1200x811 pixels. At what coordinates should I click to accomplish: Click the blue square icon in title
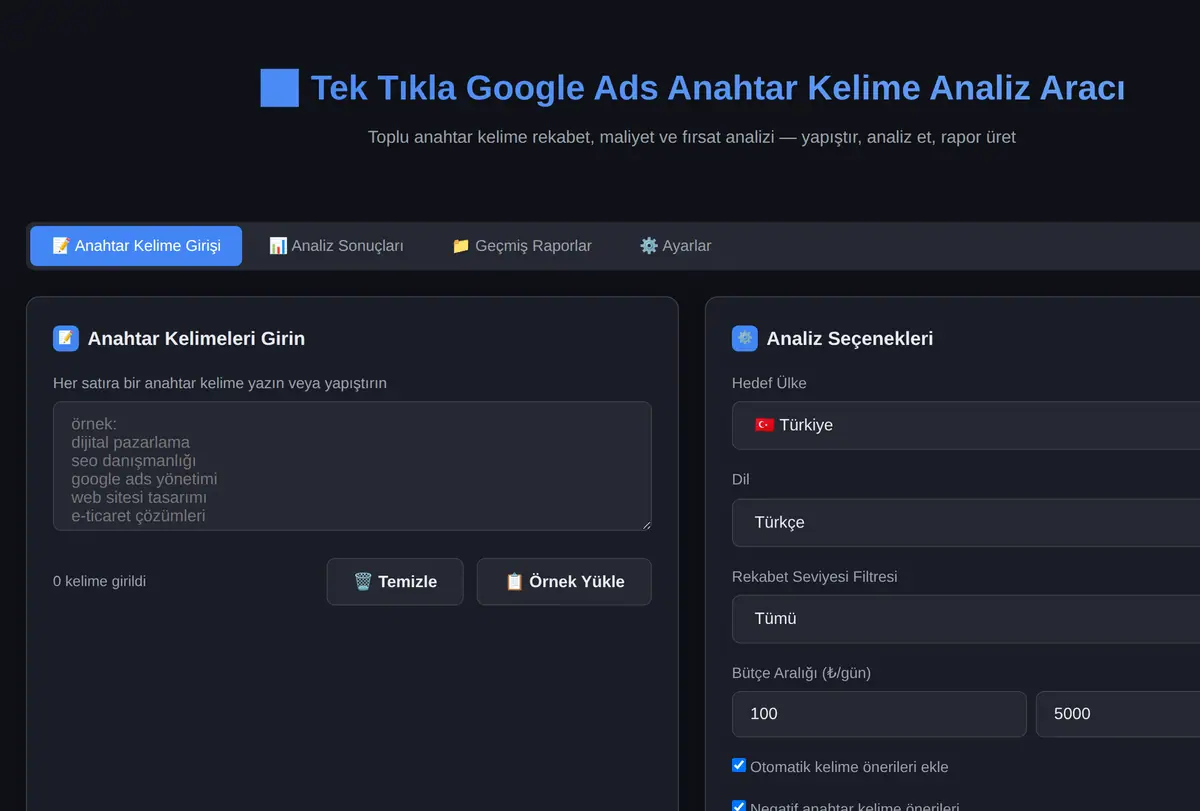(x=279, y=88)
